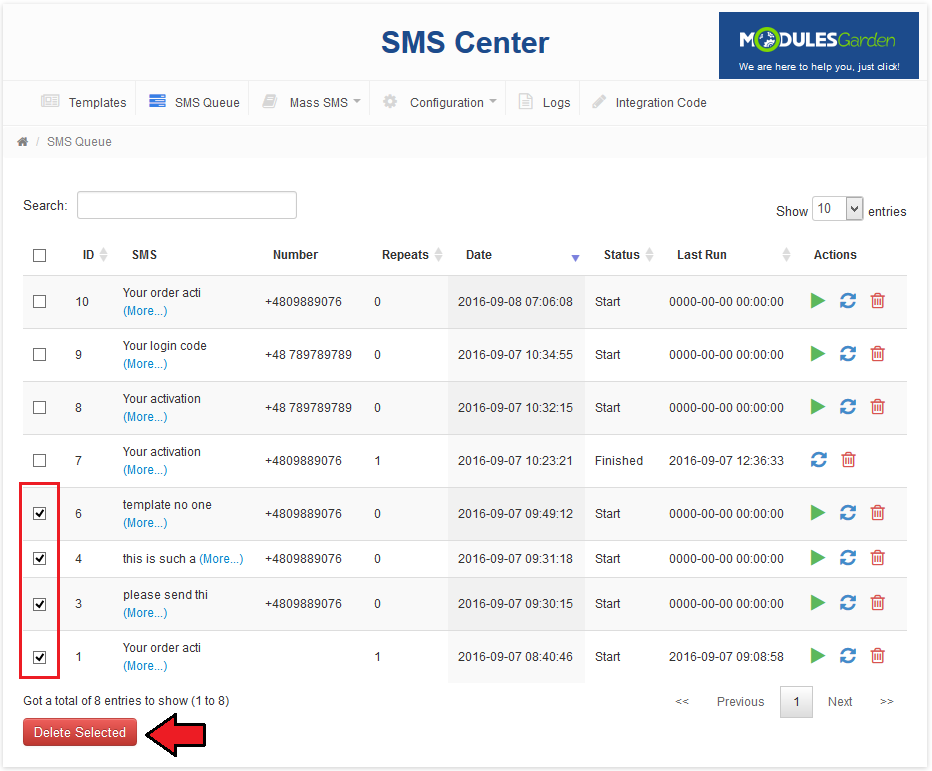
Task: Toggle select-all checkbox in table header
Action: (x=39, y=255)
